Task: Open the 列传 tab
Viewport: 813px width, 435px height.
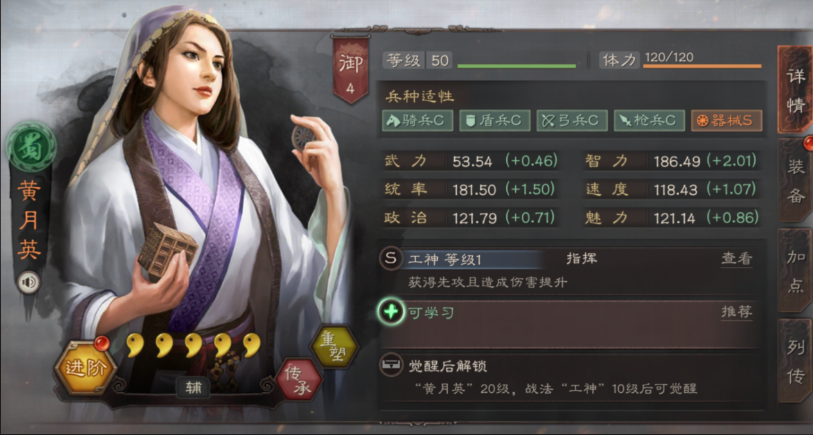Action: point(795,361)
